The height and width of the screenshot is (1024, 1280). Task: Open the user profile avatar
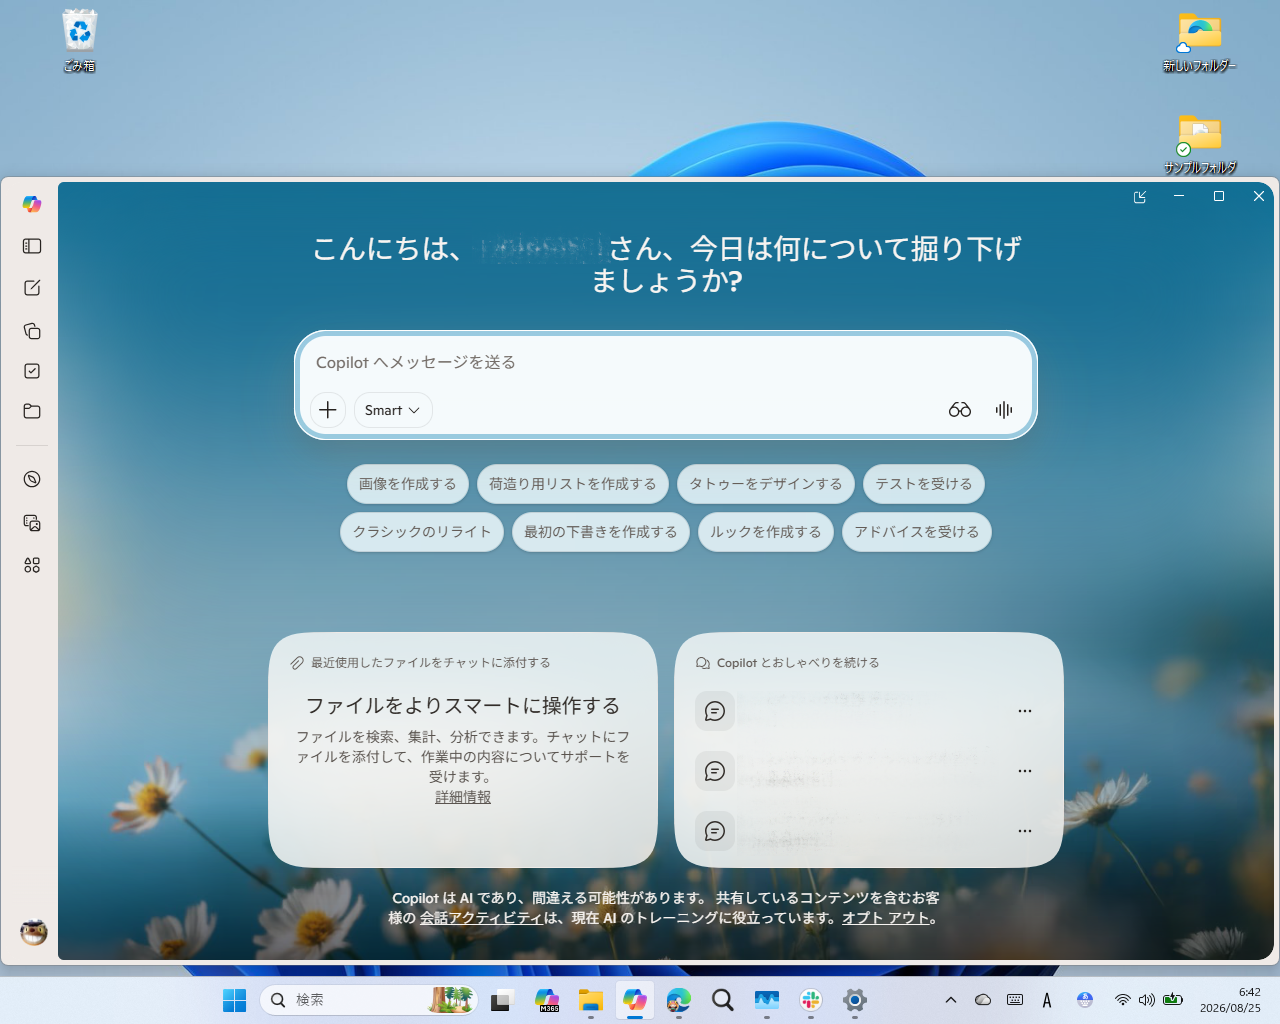[34, 932]
